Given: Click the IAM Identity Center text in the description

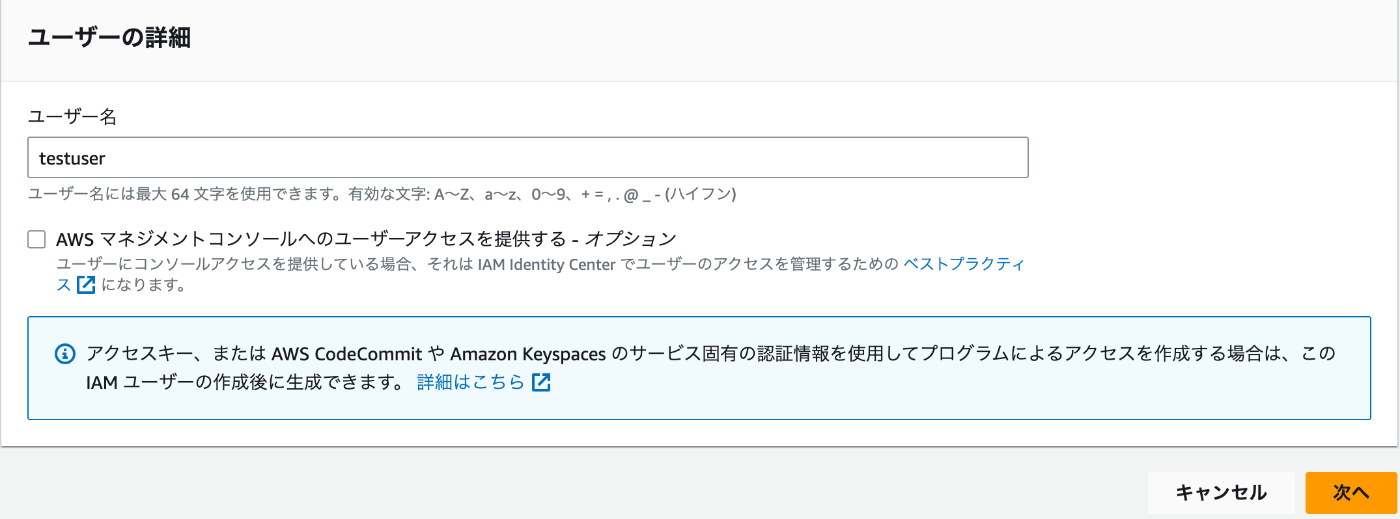Looking at the screenshot, I should point(529,264).
